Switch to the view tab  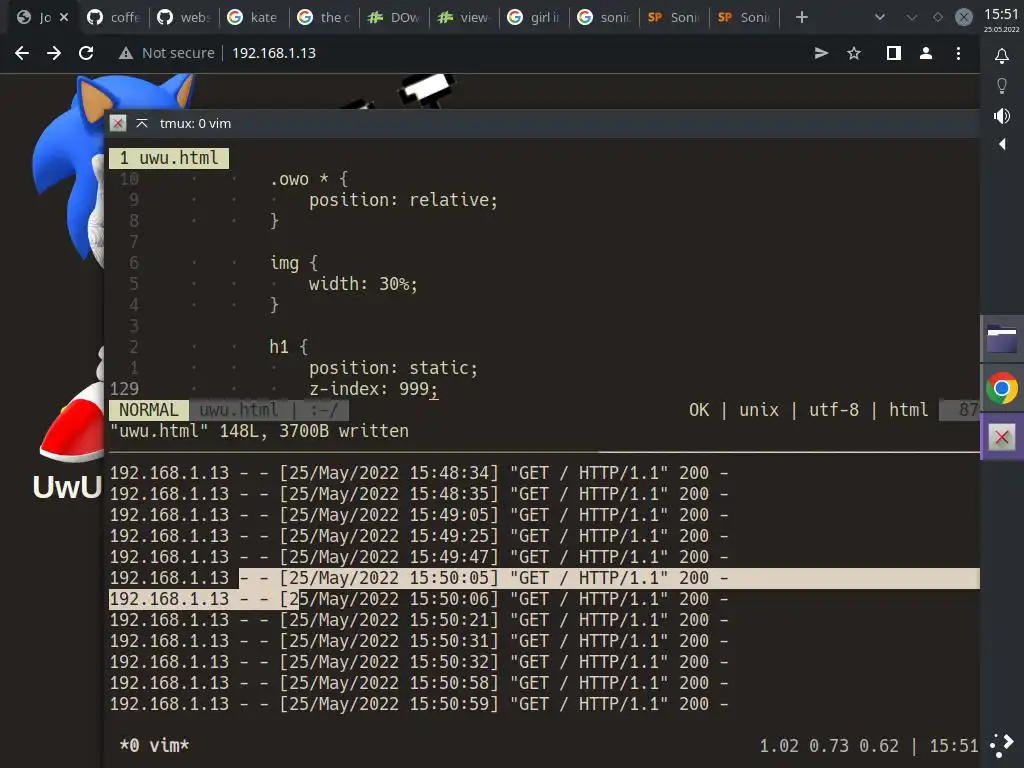(464, 17)
